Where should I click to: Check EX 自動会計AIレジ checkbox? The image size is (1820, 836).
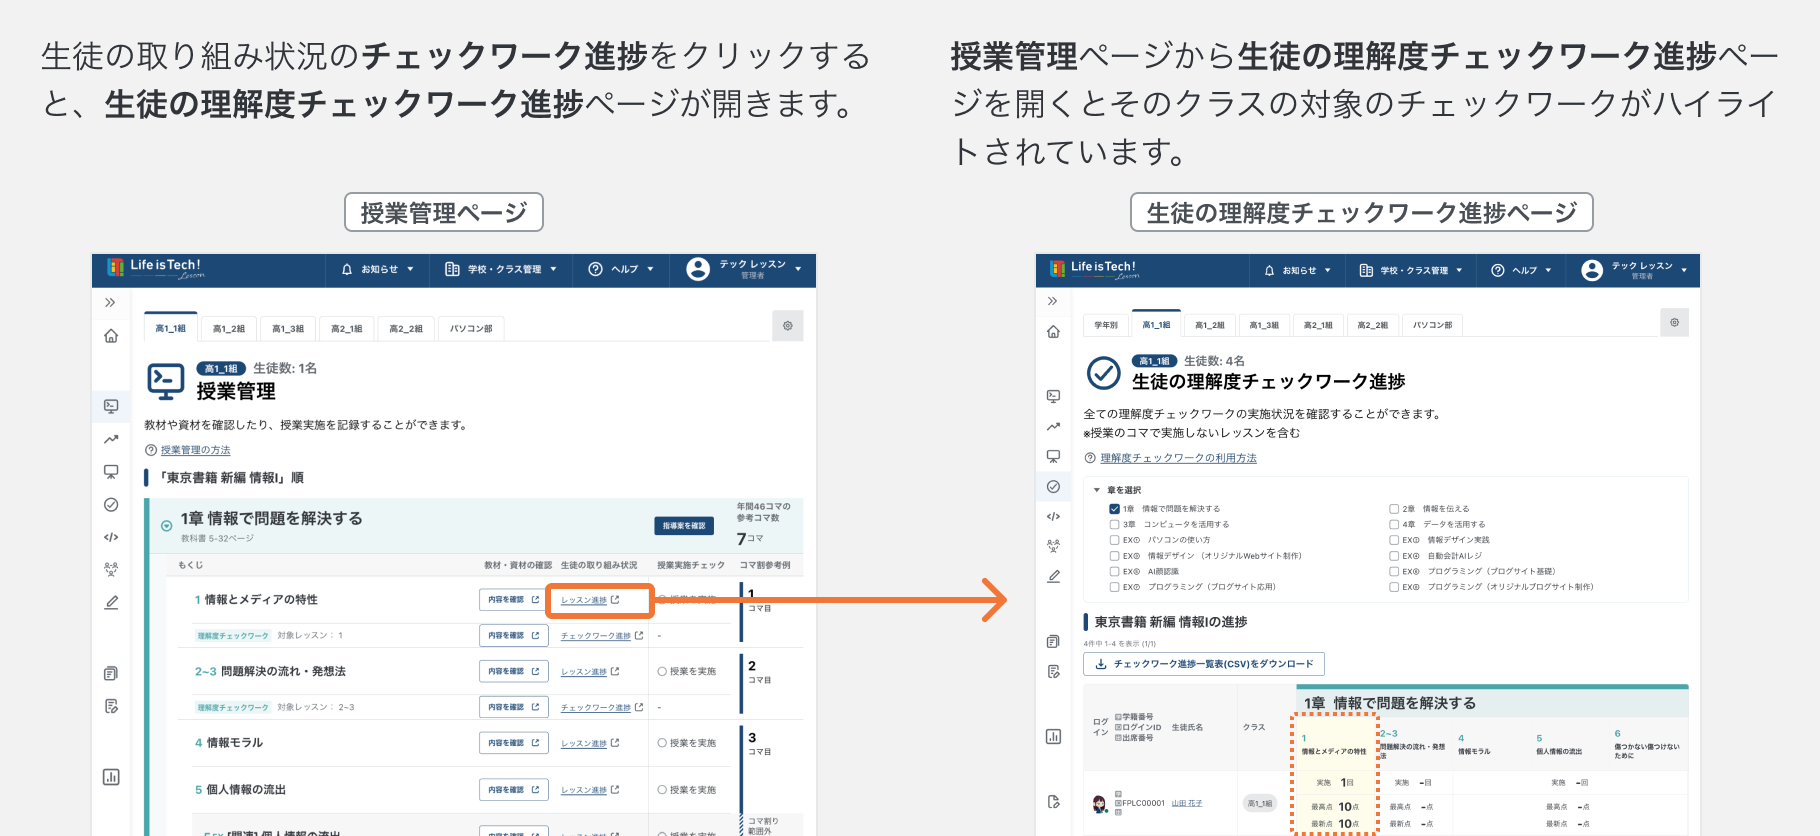point(1394,556)
